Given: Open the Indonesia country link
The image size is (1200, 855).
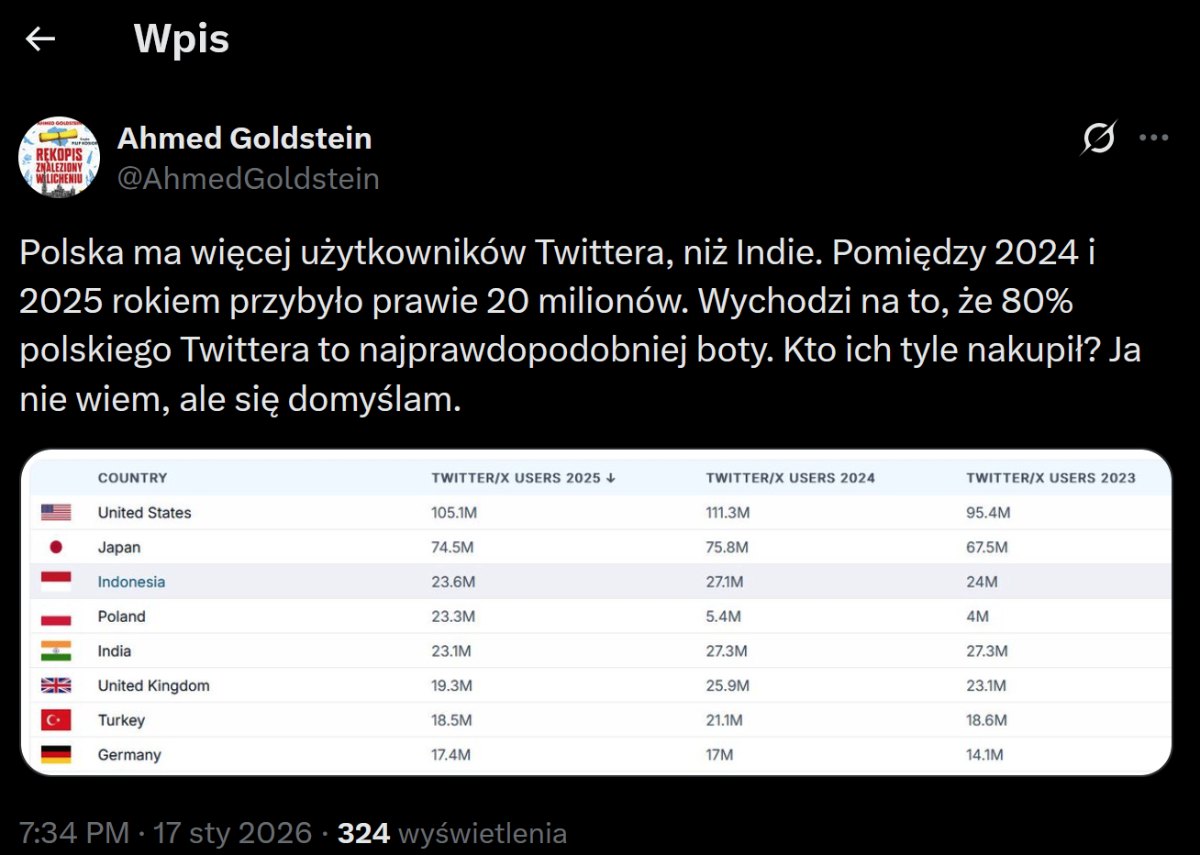Looking at the screenshot, I should click(131, 582).
